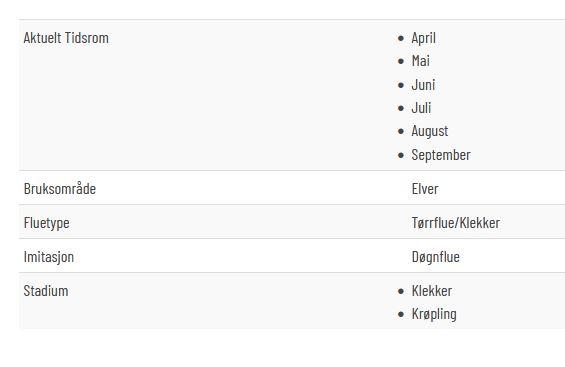Image resolution: width=565 pixels, height=367 pixels.
Task: Click the Bruksområde row label
Action: click(x=60, y=188)
